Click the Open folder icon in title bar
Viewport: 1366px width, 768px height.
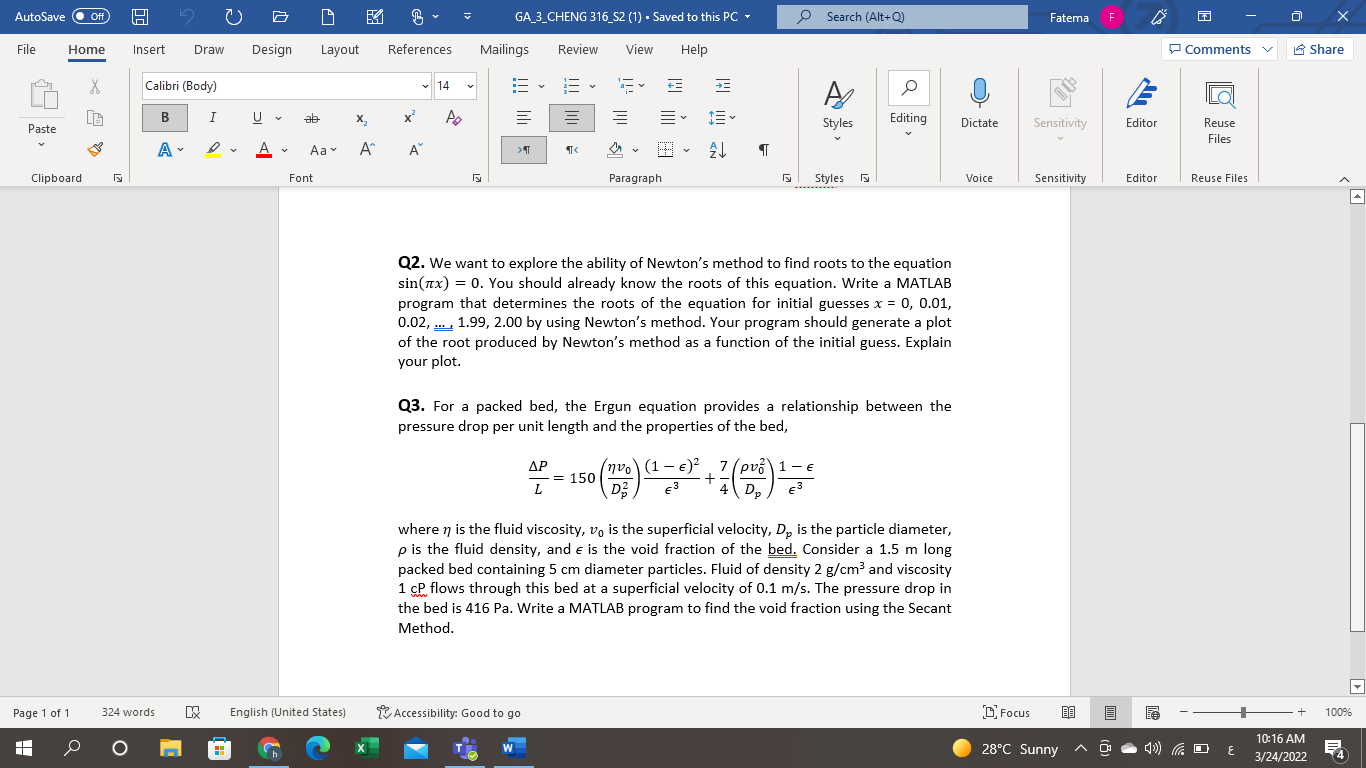click(280, 17)
